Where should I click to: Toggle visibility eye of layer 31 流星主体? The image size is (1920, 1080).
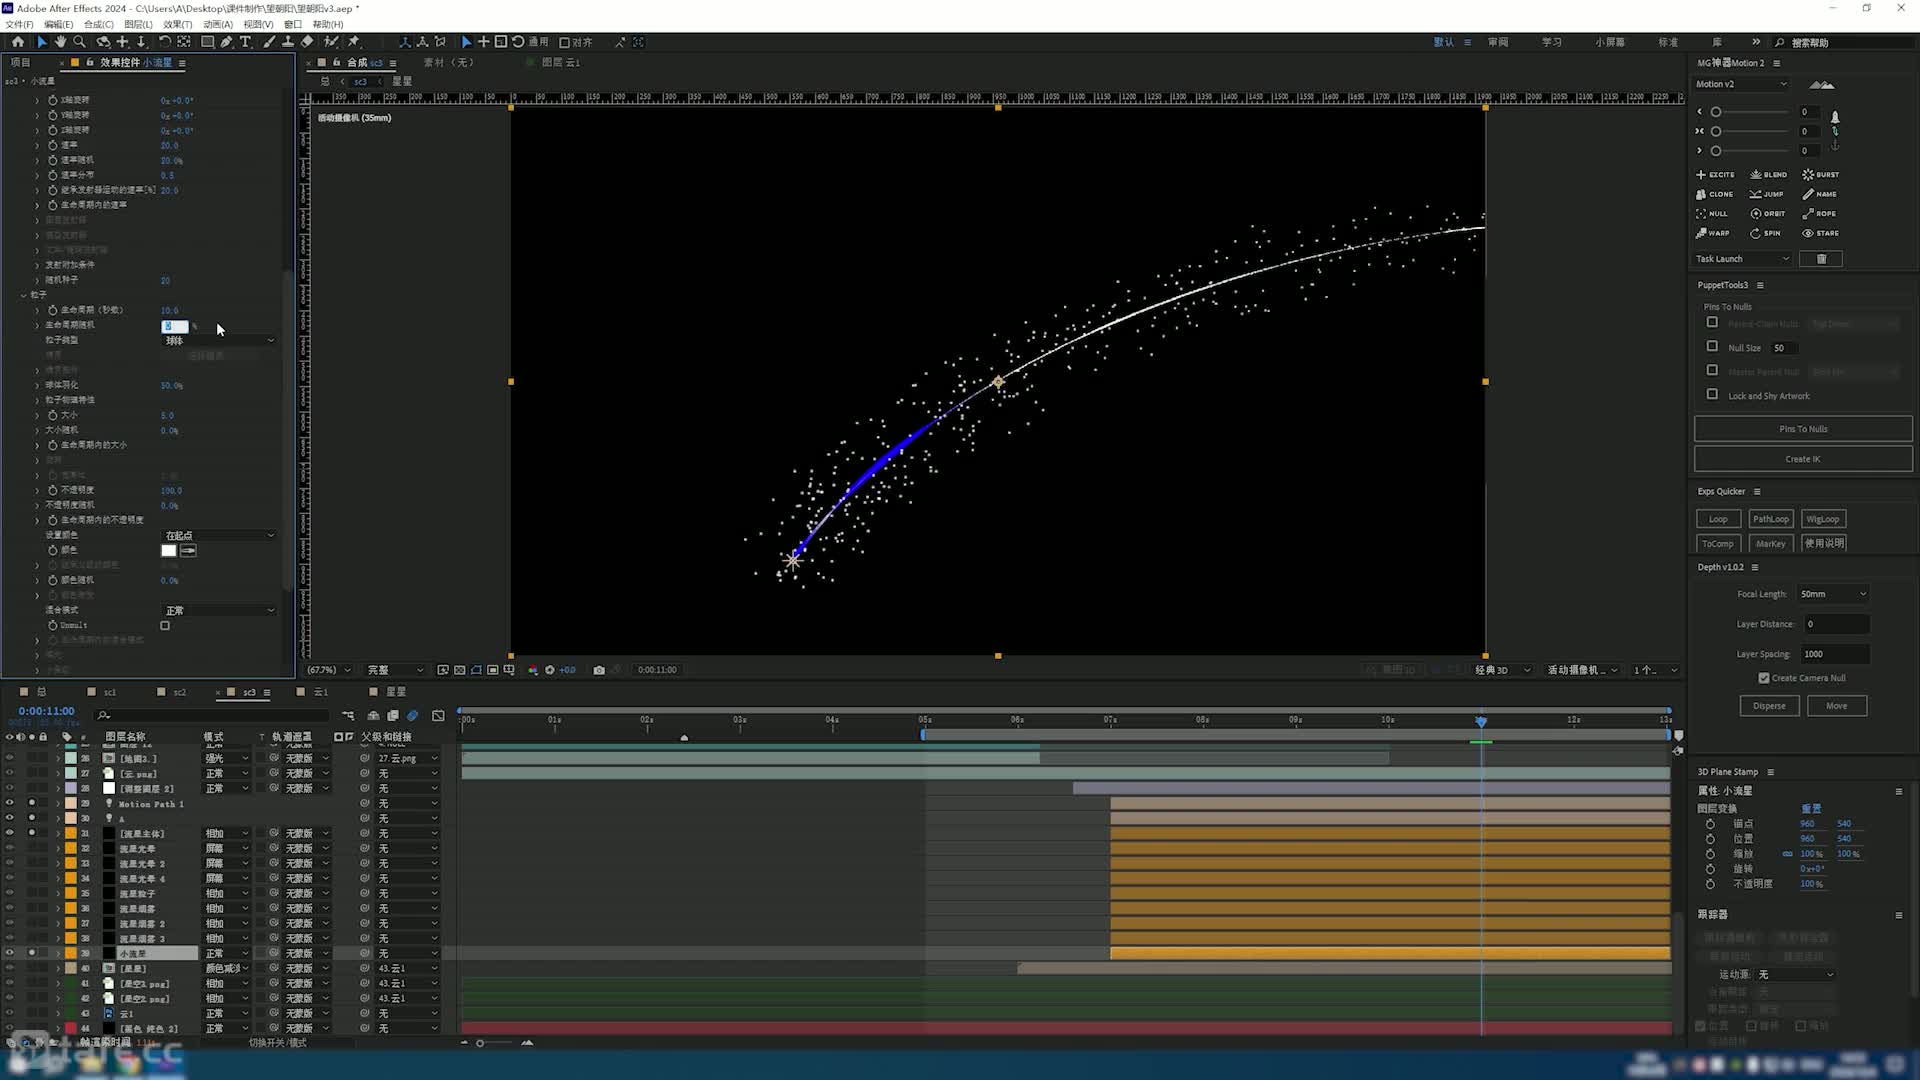(10, 834)
